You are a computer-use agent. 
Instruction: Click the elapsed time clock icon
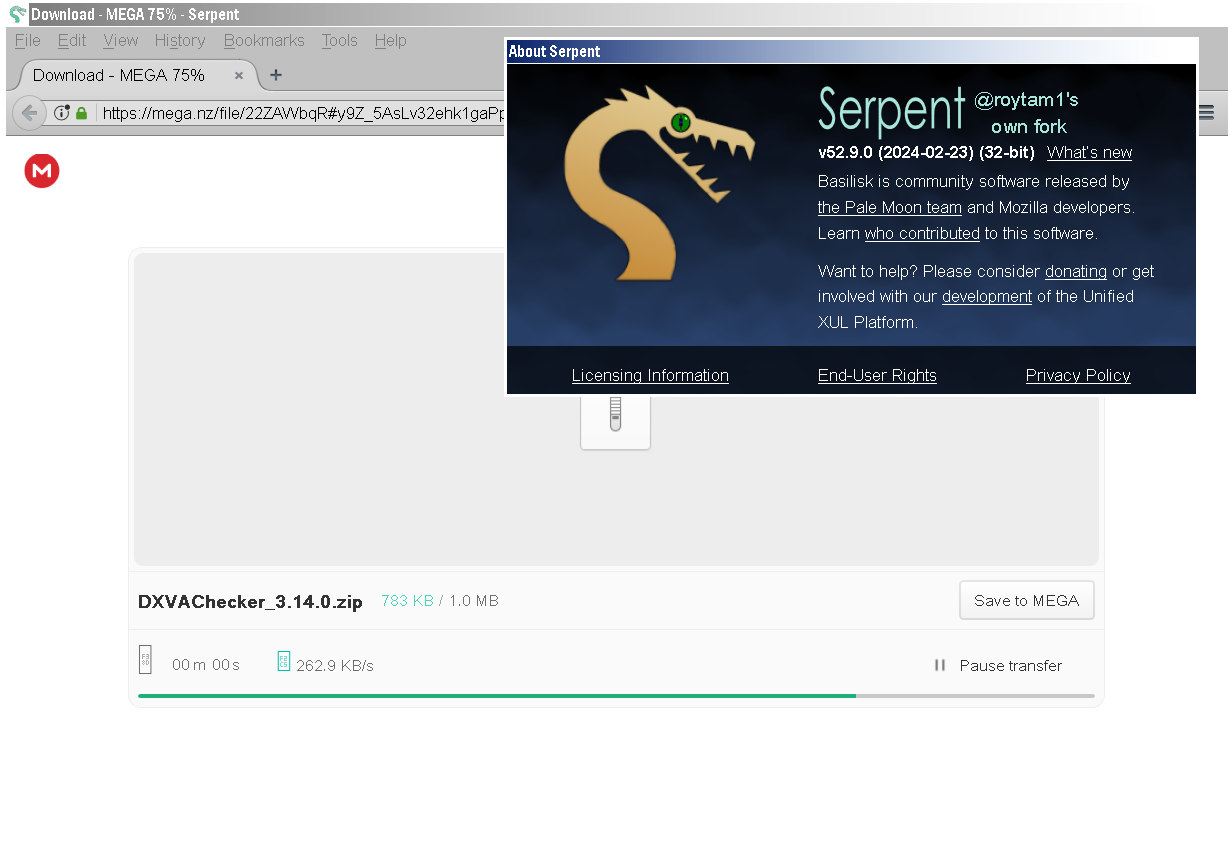145,660
